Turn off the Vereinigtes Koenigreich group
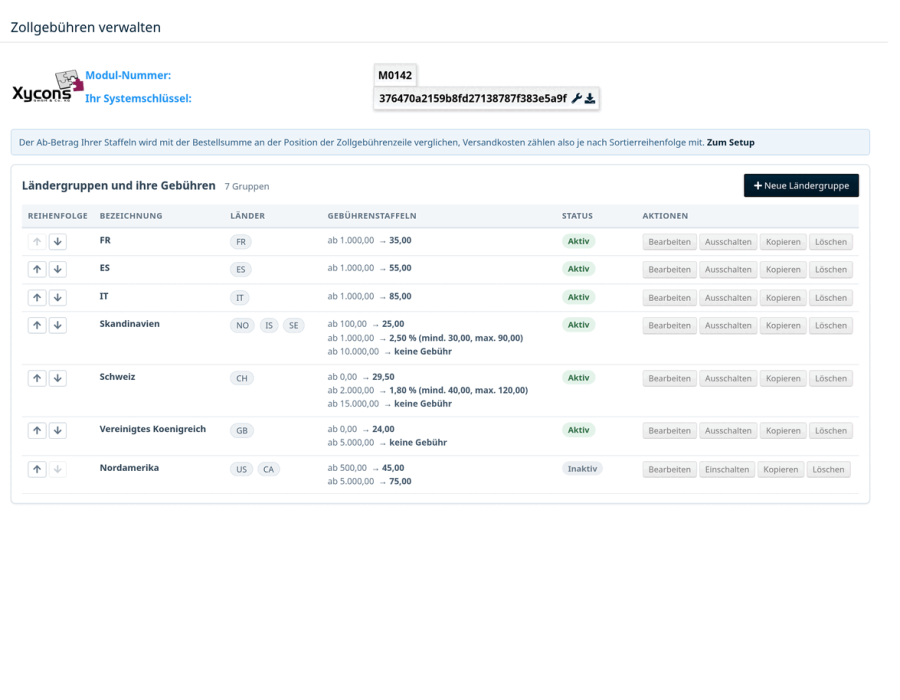Screen dimensions: 900x700 pyautogui.click(x=728, y=430)
